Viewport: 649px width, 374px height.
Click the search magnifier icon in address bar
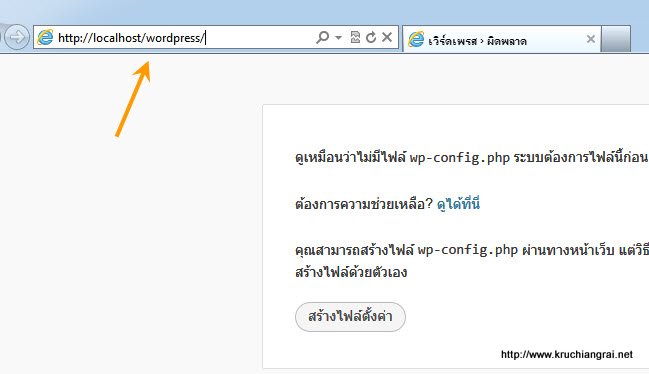coord(322,37)
